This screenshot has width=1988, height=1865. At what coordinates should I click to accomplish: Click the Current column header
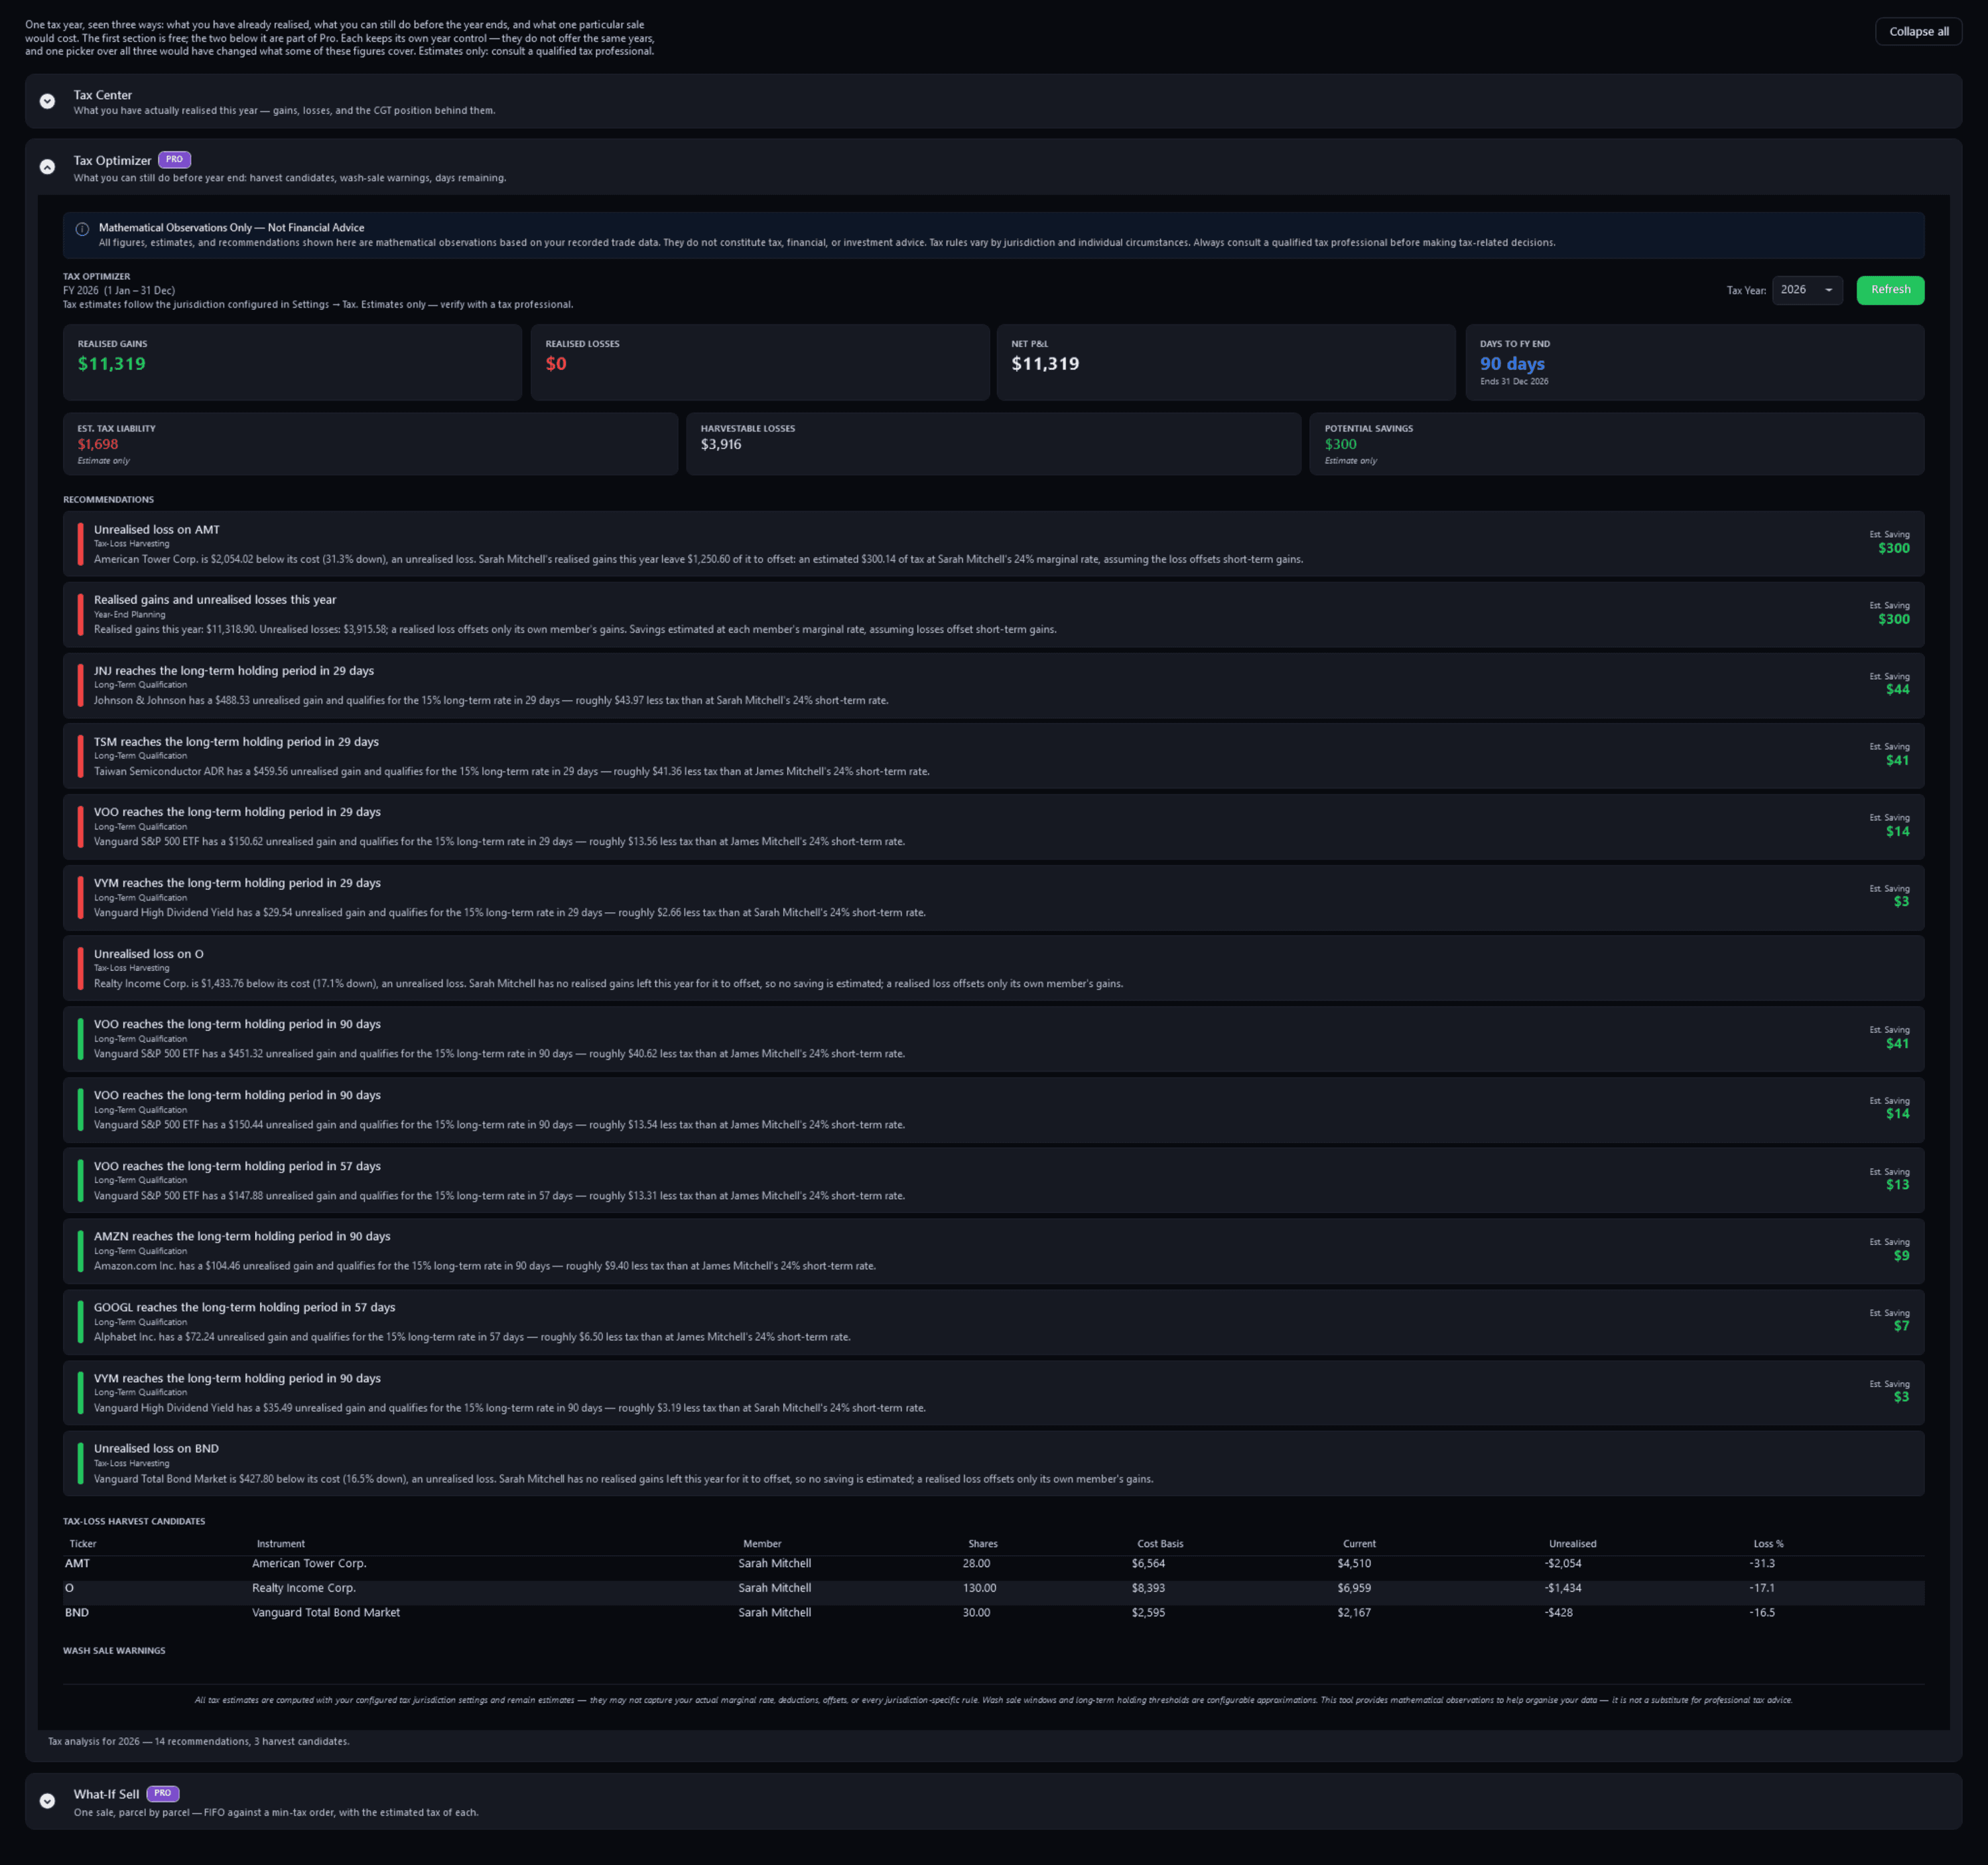coord(1358,1543)
